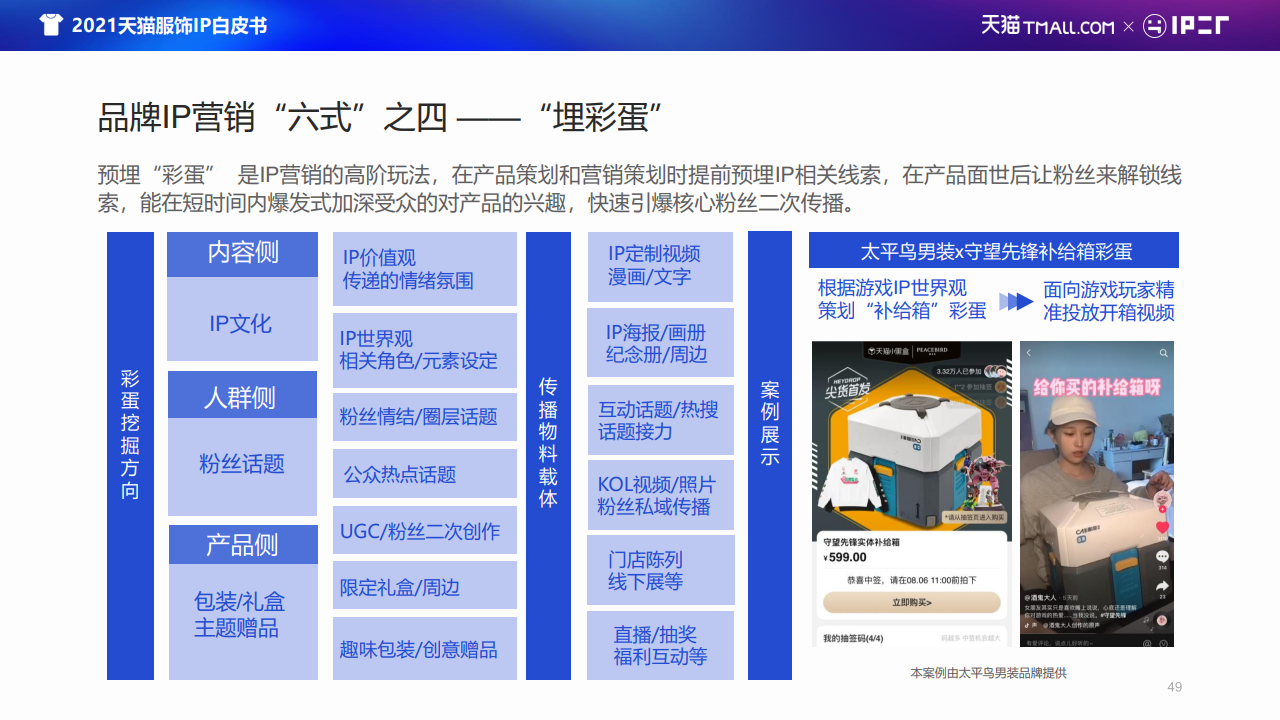This screenshot has width=1280, height=720.
Task: Tap the red heart like icon
Action: pyautogui.click(x=1162, y=527)
